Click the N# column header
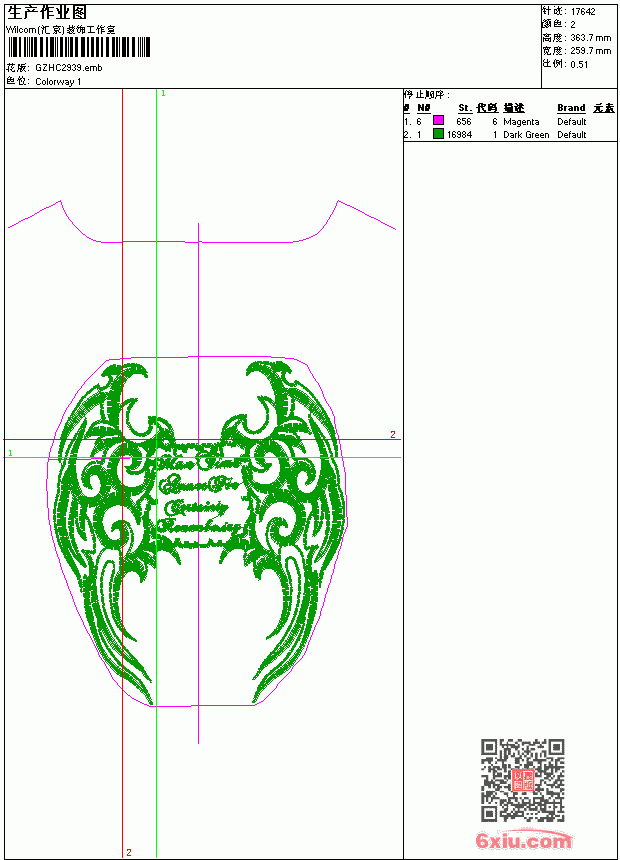 (424, 108)
